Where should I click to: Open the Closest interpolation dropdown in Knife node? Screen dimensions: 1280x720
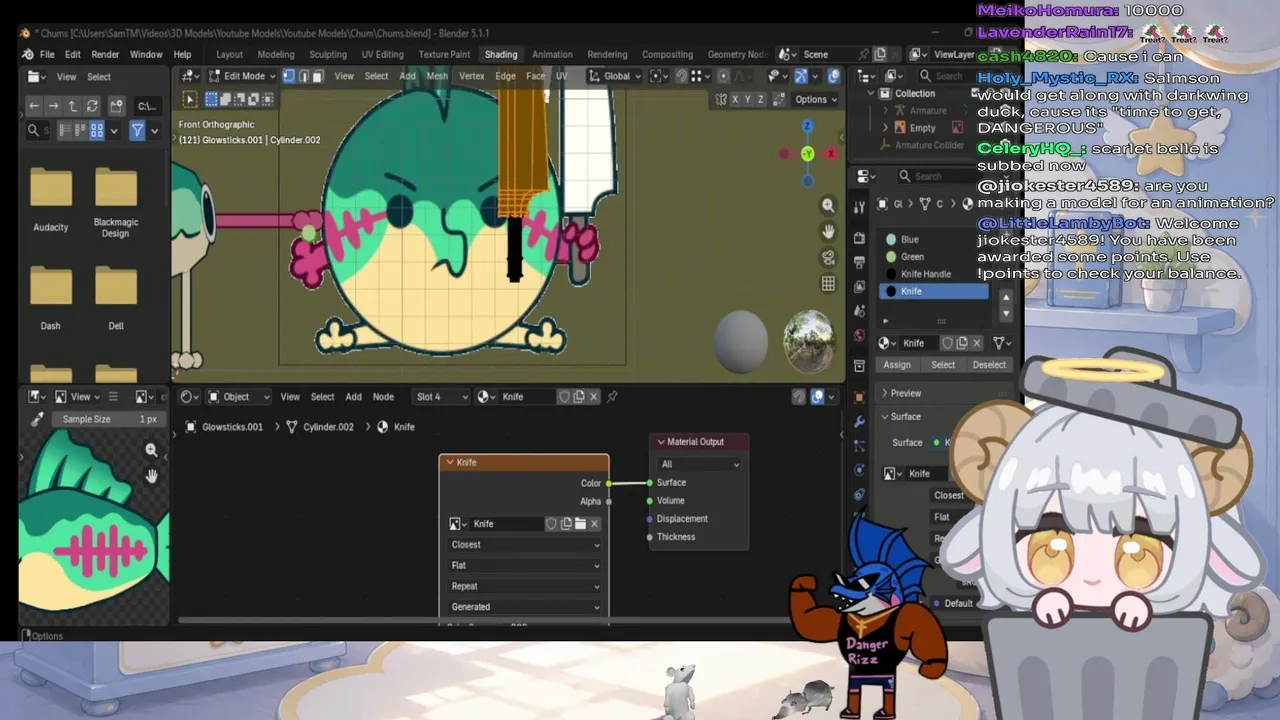(525, 545)
